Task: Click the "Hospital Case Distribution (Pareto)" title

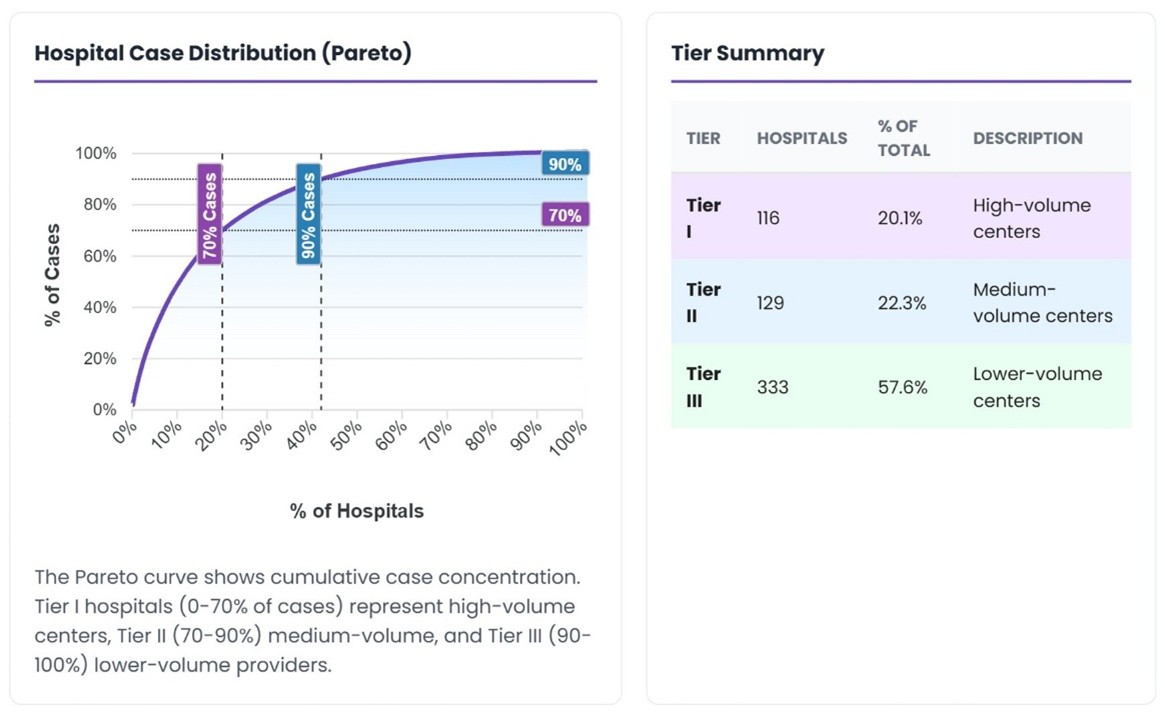Action: pos(223,53)
